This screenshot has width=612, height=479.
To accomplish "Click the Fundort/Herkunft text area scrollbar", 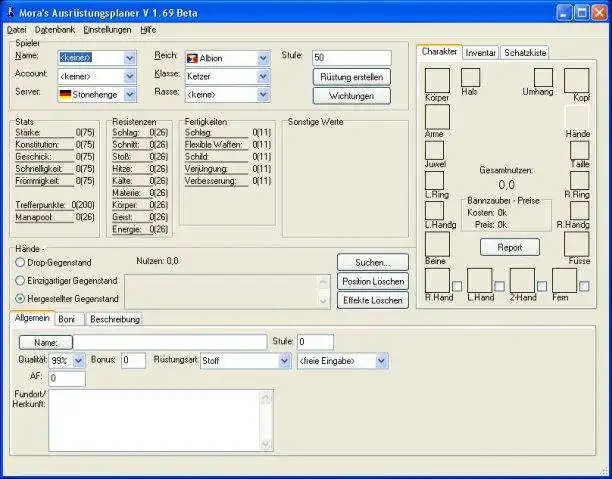I will 266,420.
